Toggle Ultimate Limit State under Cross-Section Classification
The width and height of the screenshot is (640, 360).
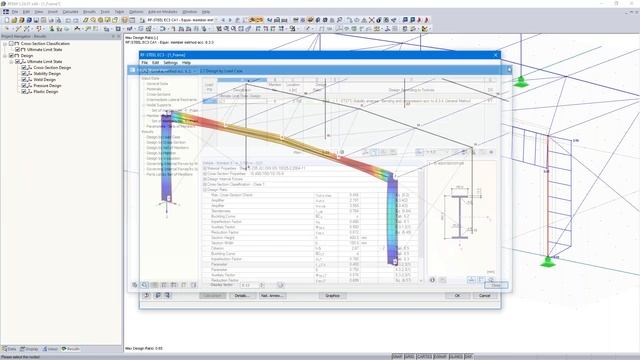pos(18,49)
